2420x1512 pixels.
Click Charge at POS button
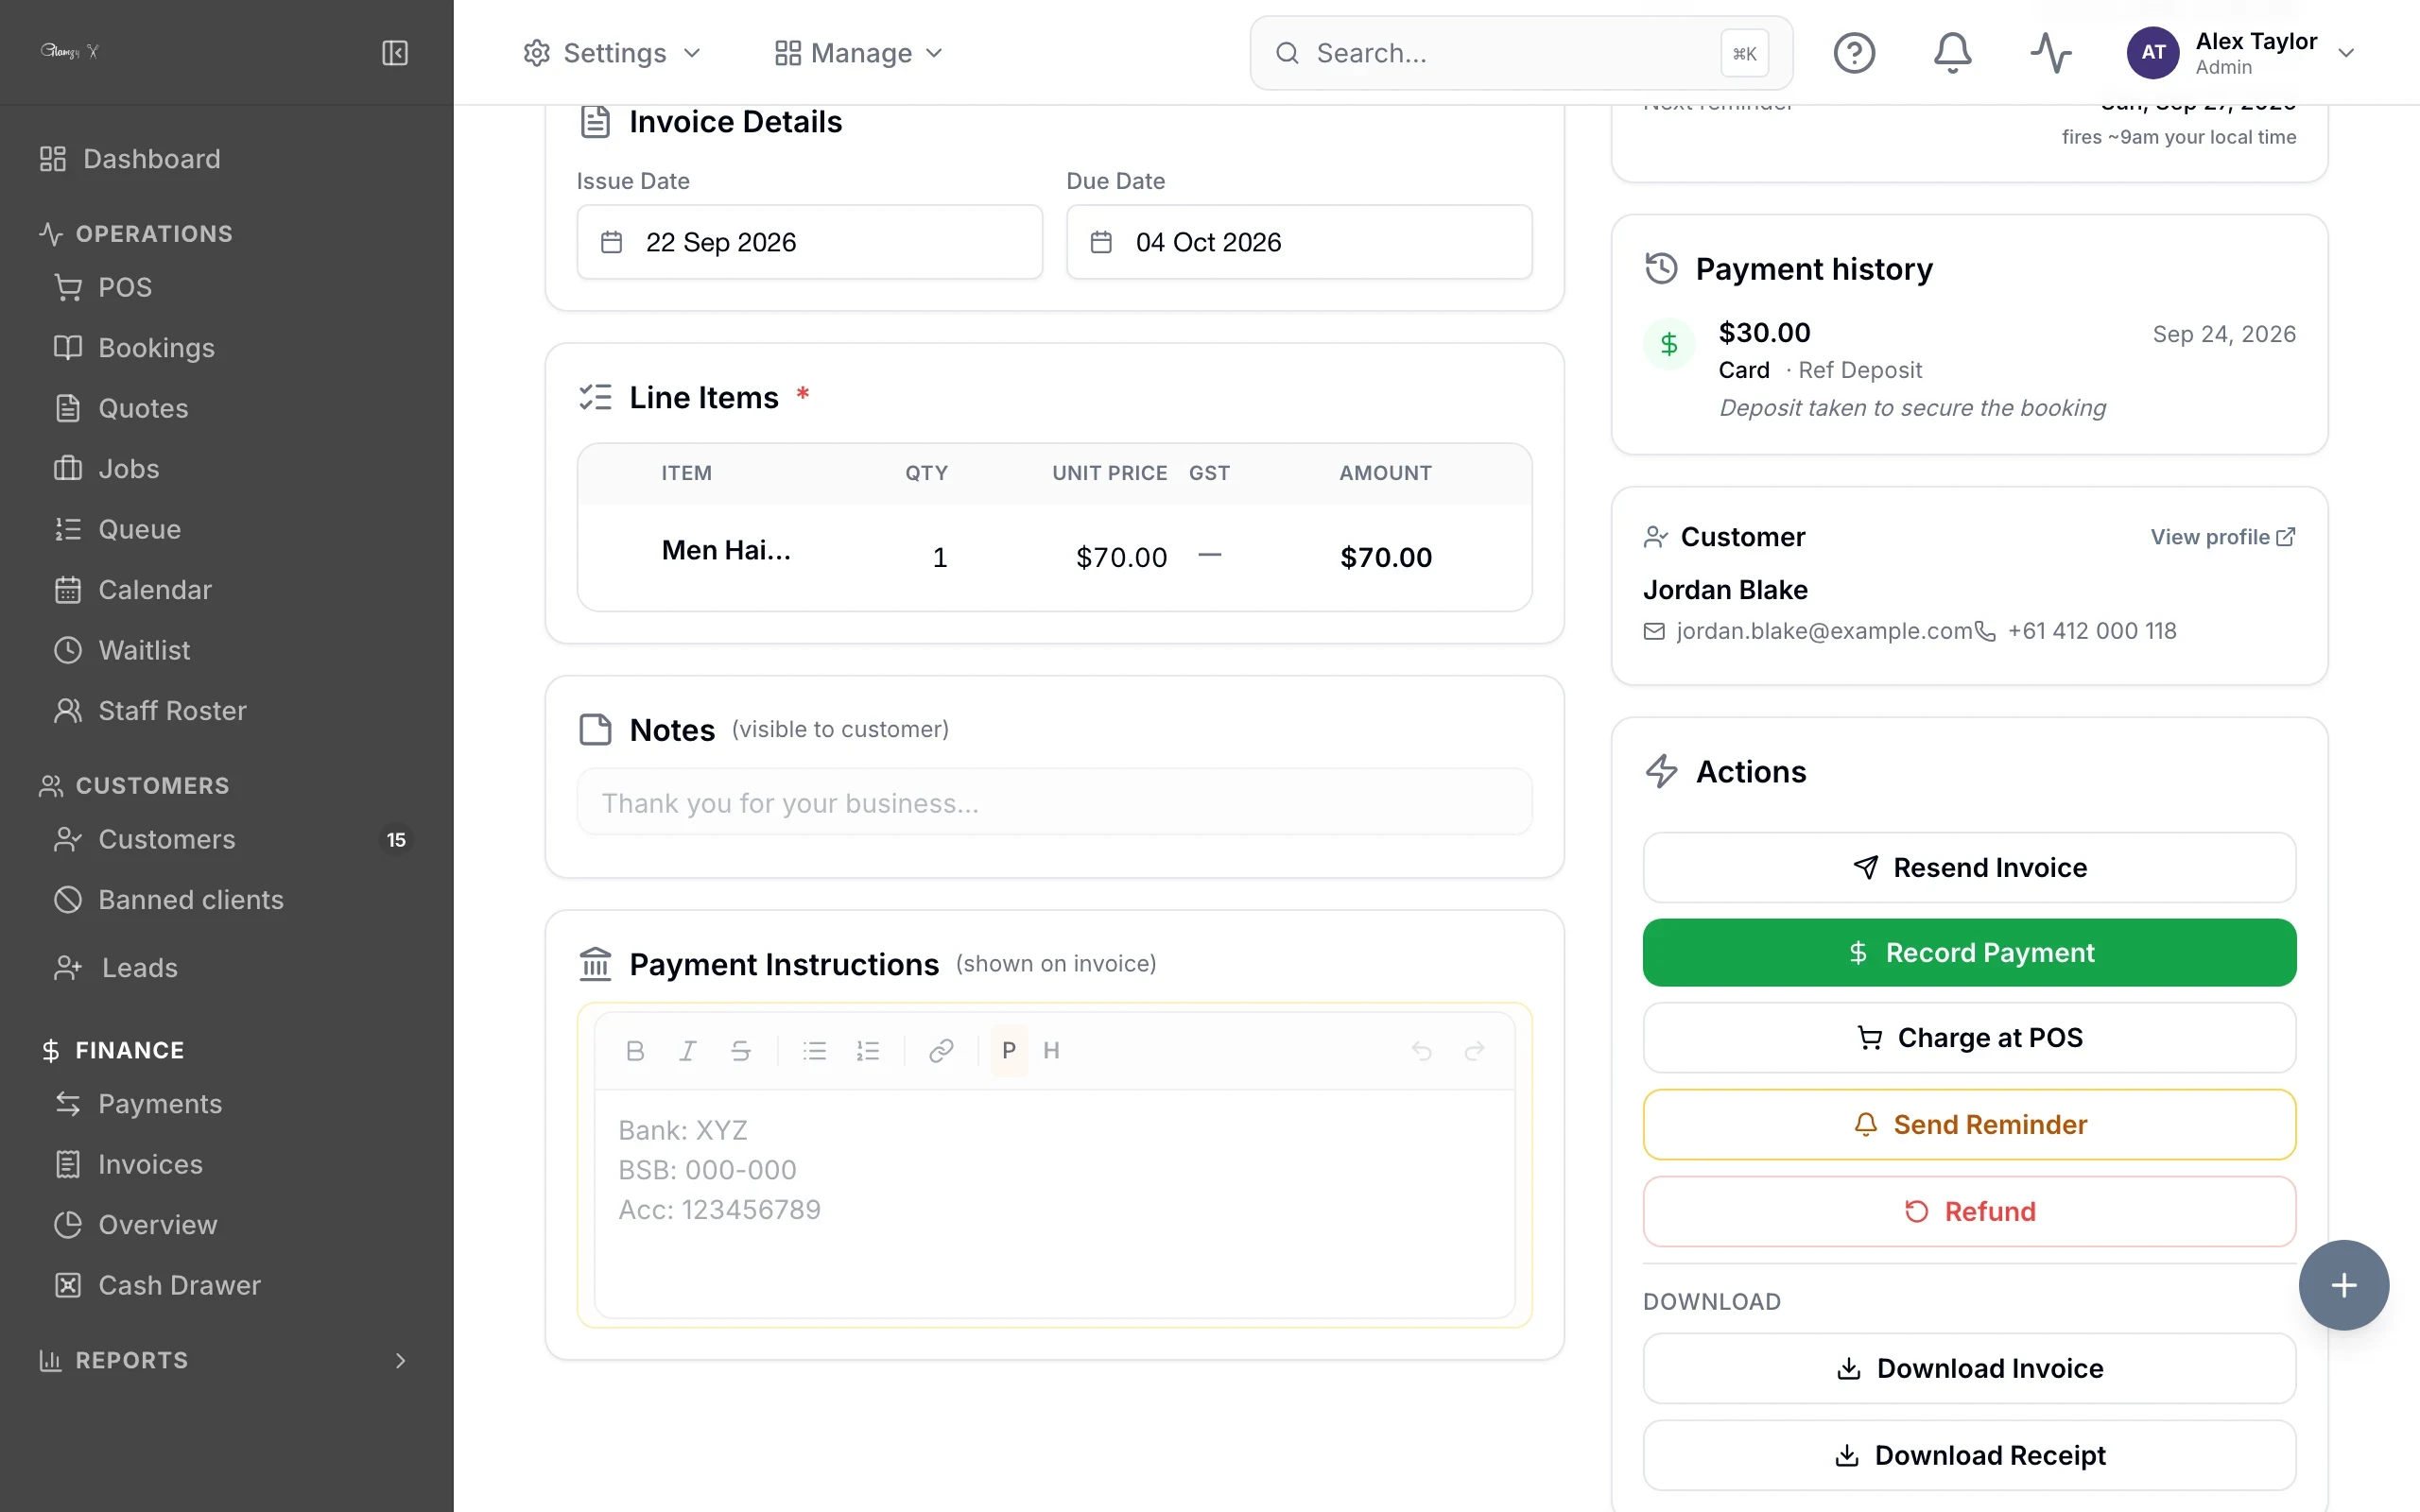click(1969, 1038)
